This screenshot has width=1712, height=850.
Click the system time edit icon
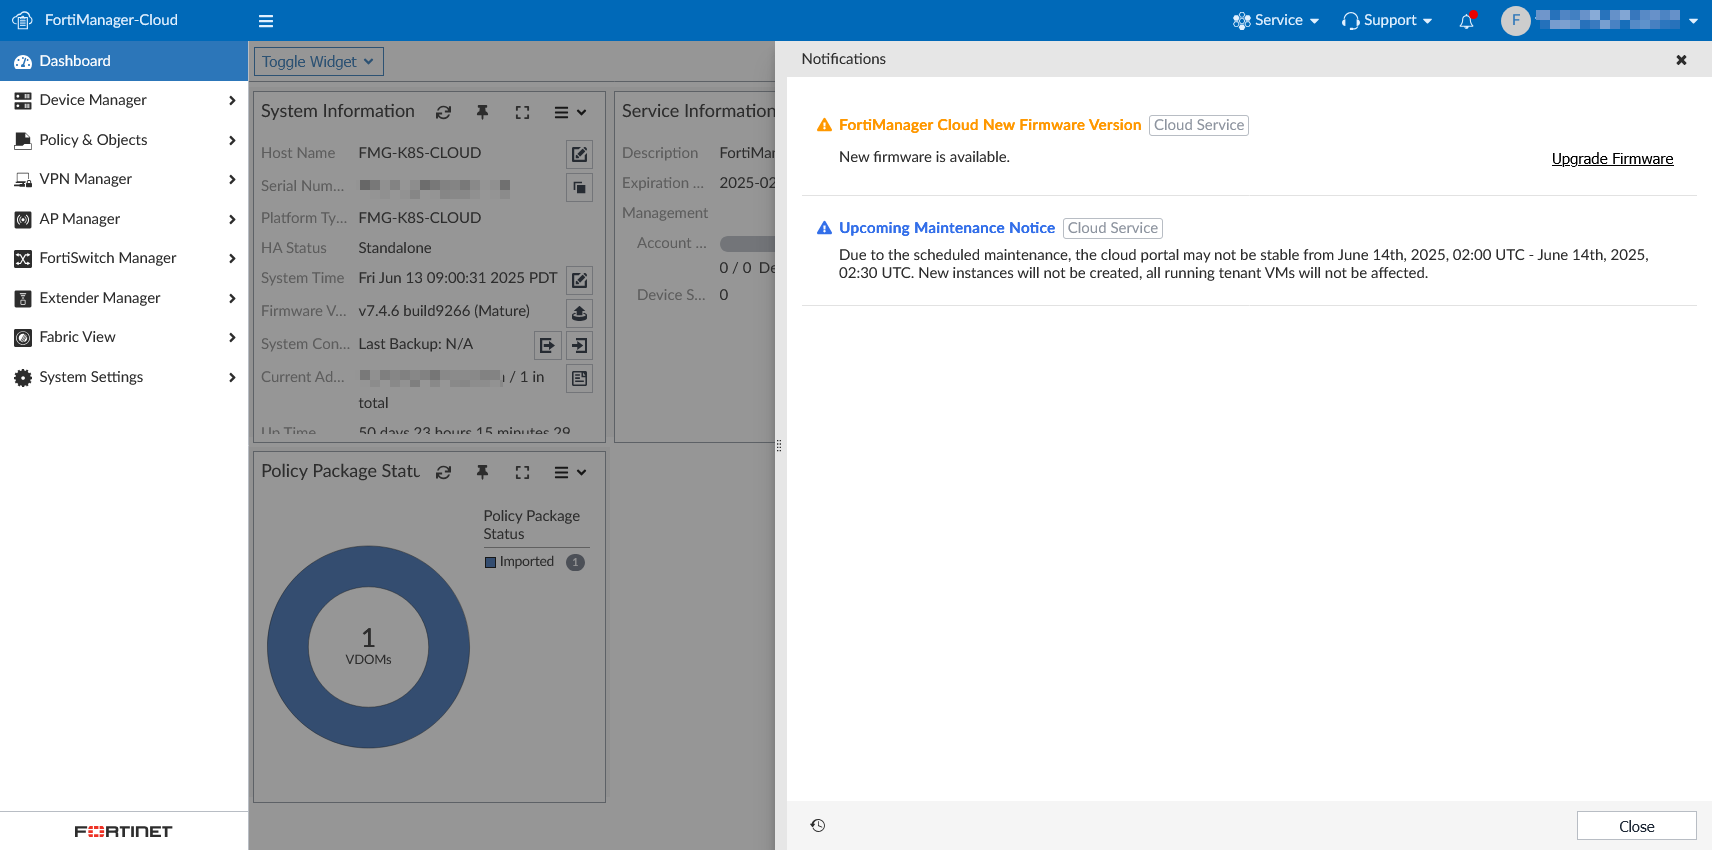click(579, 280)
